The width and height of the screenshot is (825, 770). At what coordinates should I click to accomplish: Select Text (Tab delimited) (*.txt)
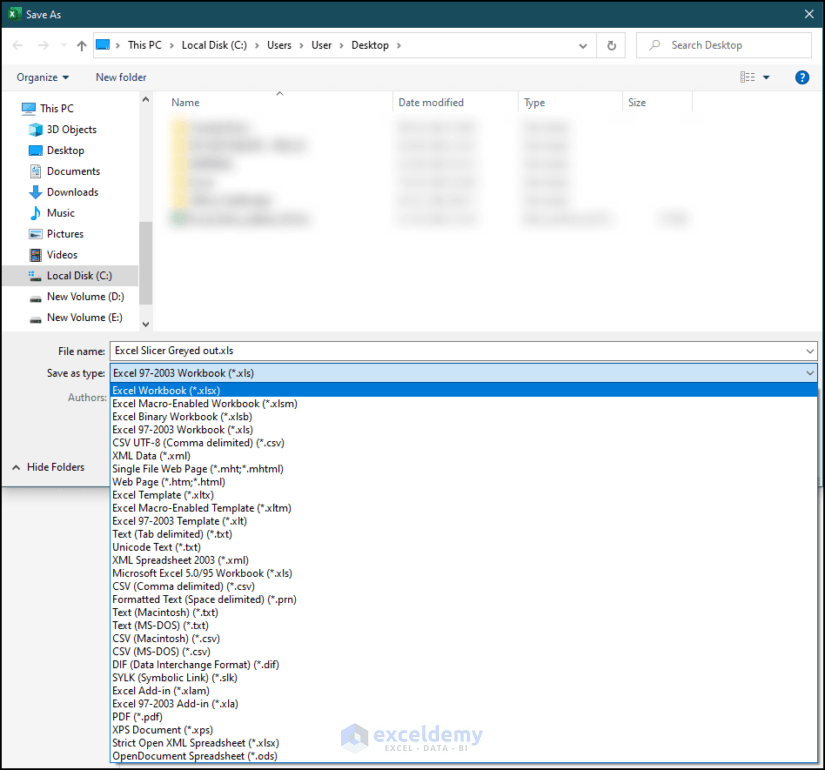464,534
